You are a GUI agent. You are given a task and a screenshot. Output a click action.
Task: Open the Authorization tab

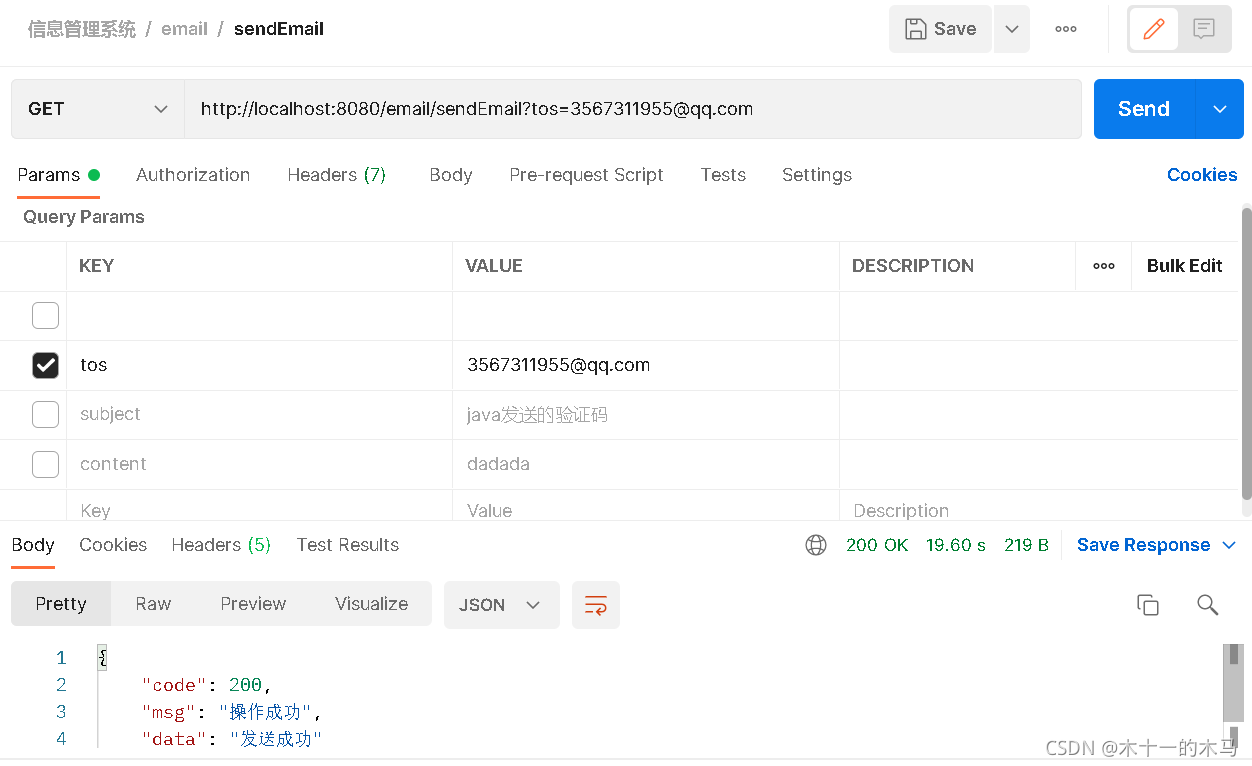click(x=193, y=175)
